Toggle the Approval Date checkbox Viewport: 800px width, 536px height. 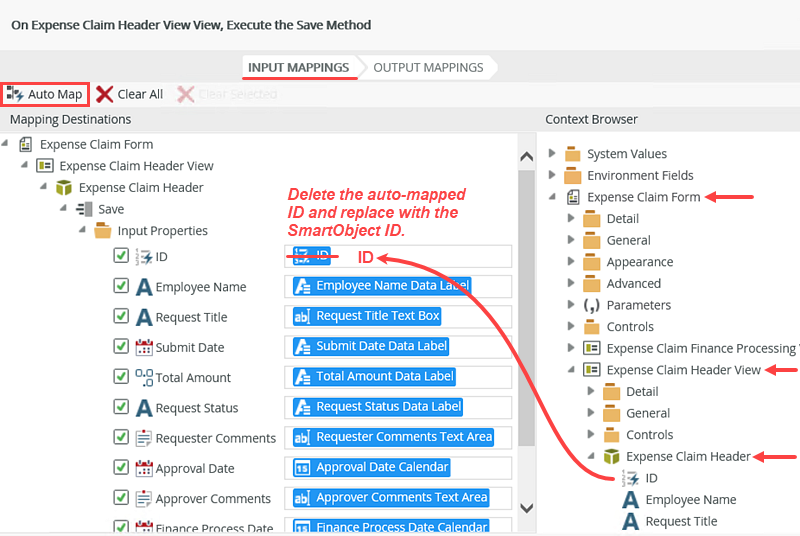[121, 467]
